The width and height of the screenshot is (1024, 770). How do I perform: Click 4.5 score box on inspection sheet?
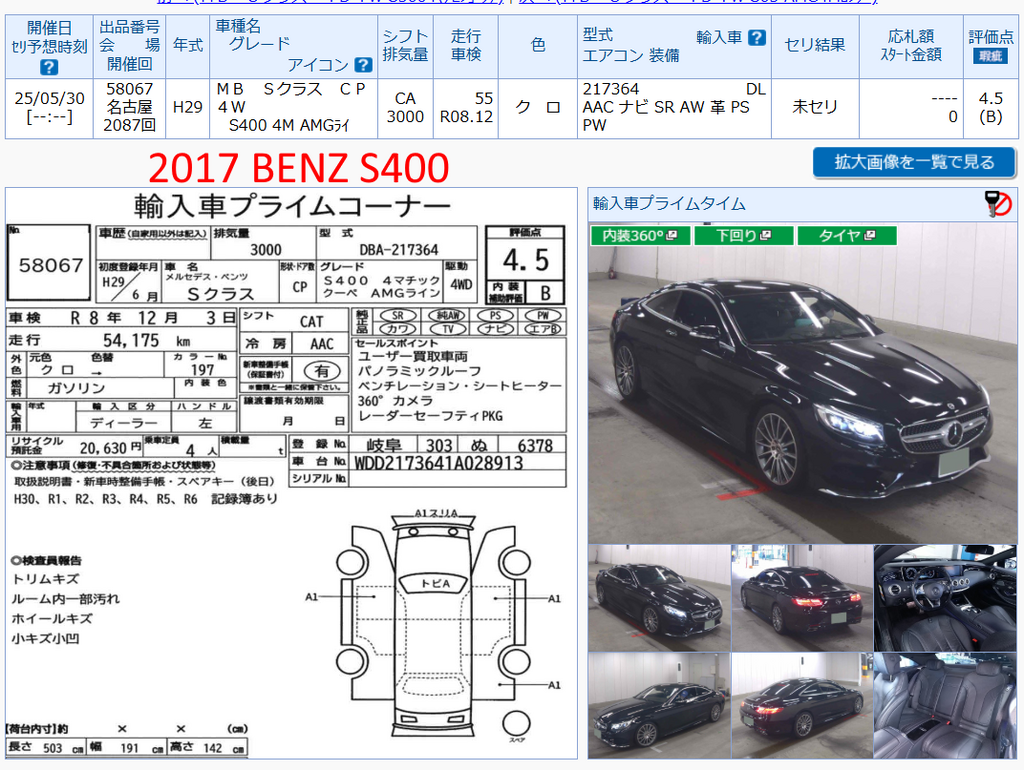click(x=526, y=260)
